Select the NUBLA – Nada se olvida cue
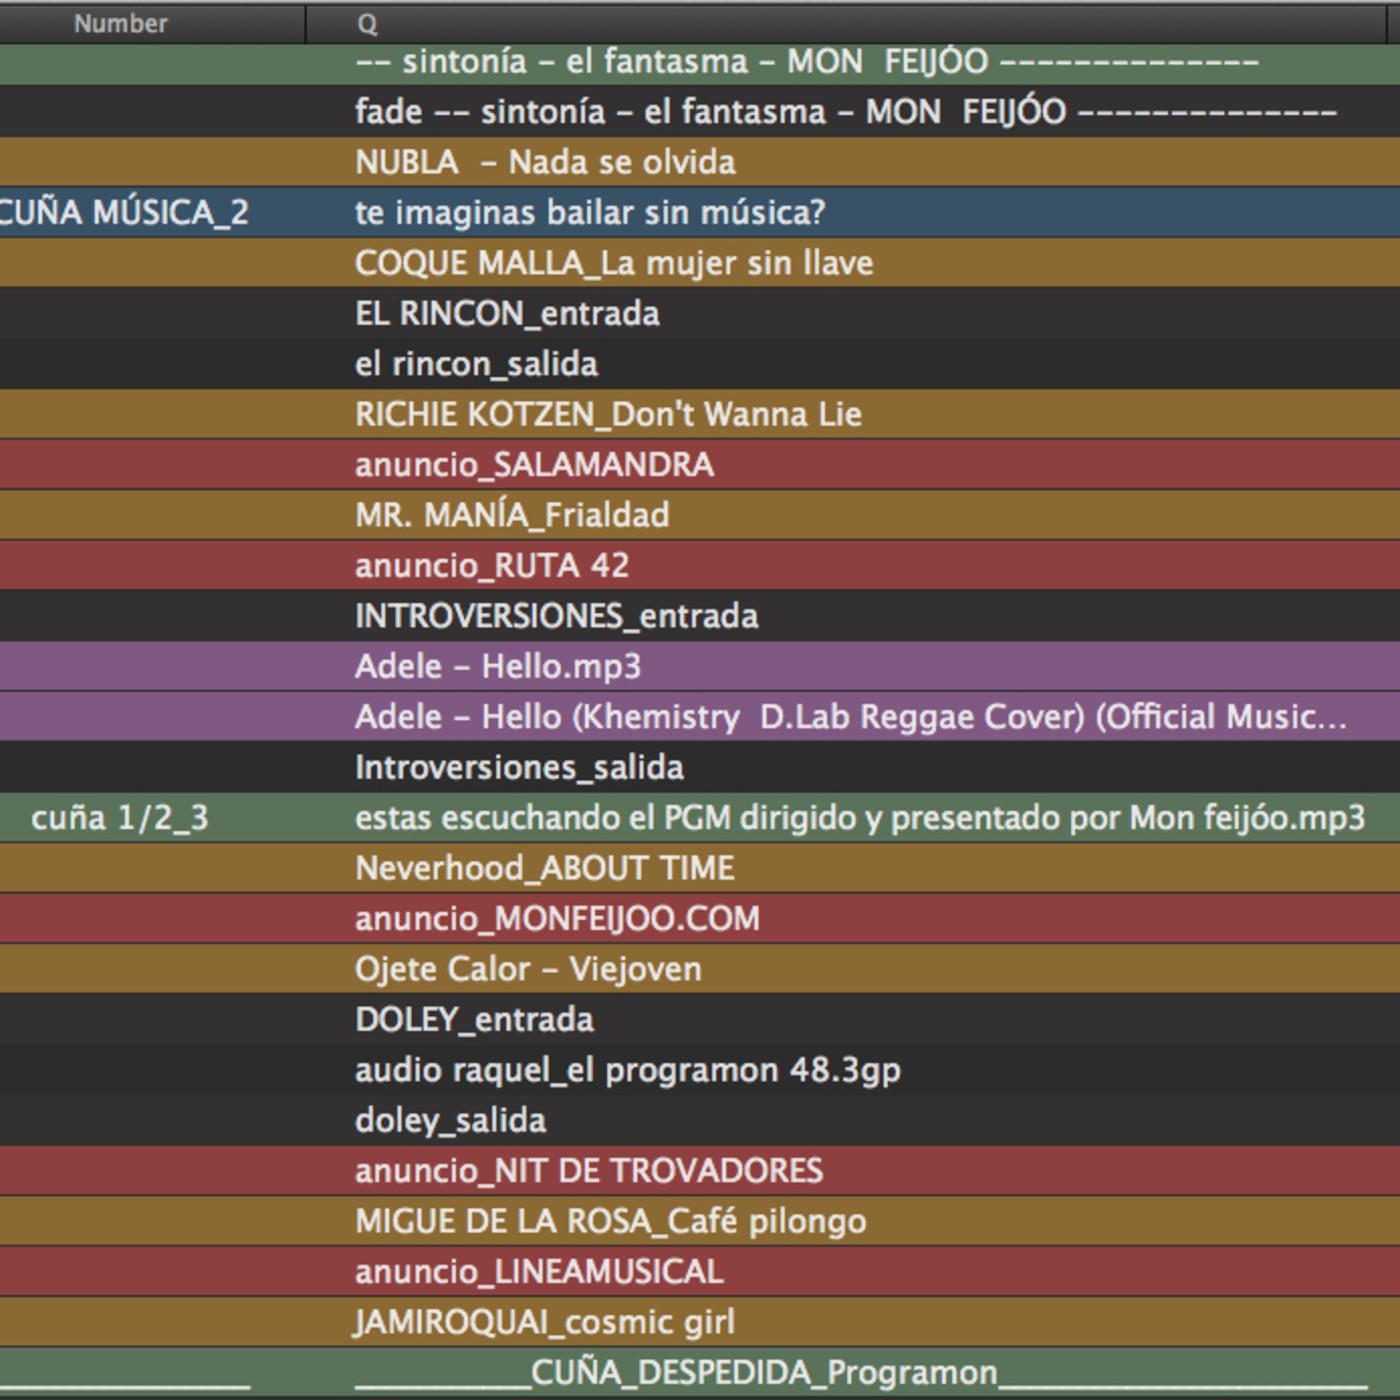Screen dimensions: 1400x1400 coord(545,162)
